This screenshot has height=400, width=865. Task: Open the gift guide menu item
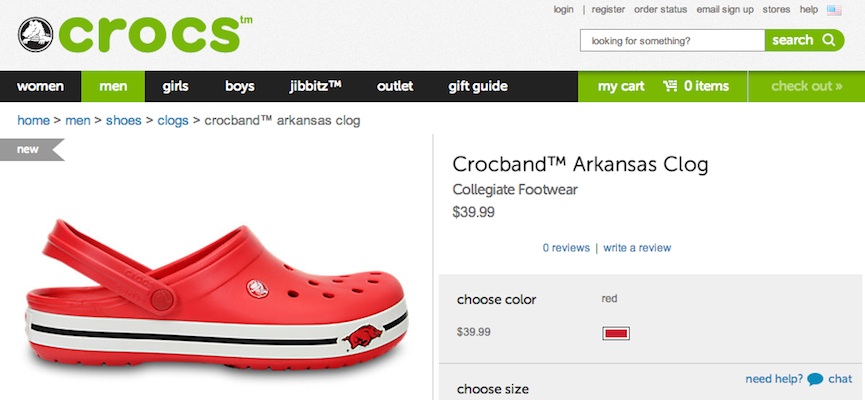pos(478,86)
